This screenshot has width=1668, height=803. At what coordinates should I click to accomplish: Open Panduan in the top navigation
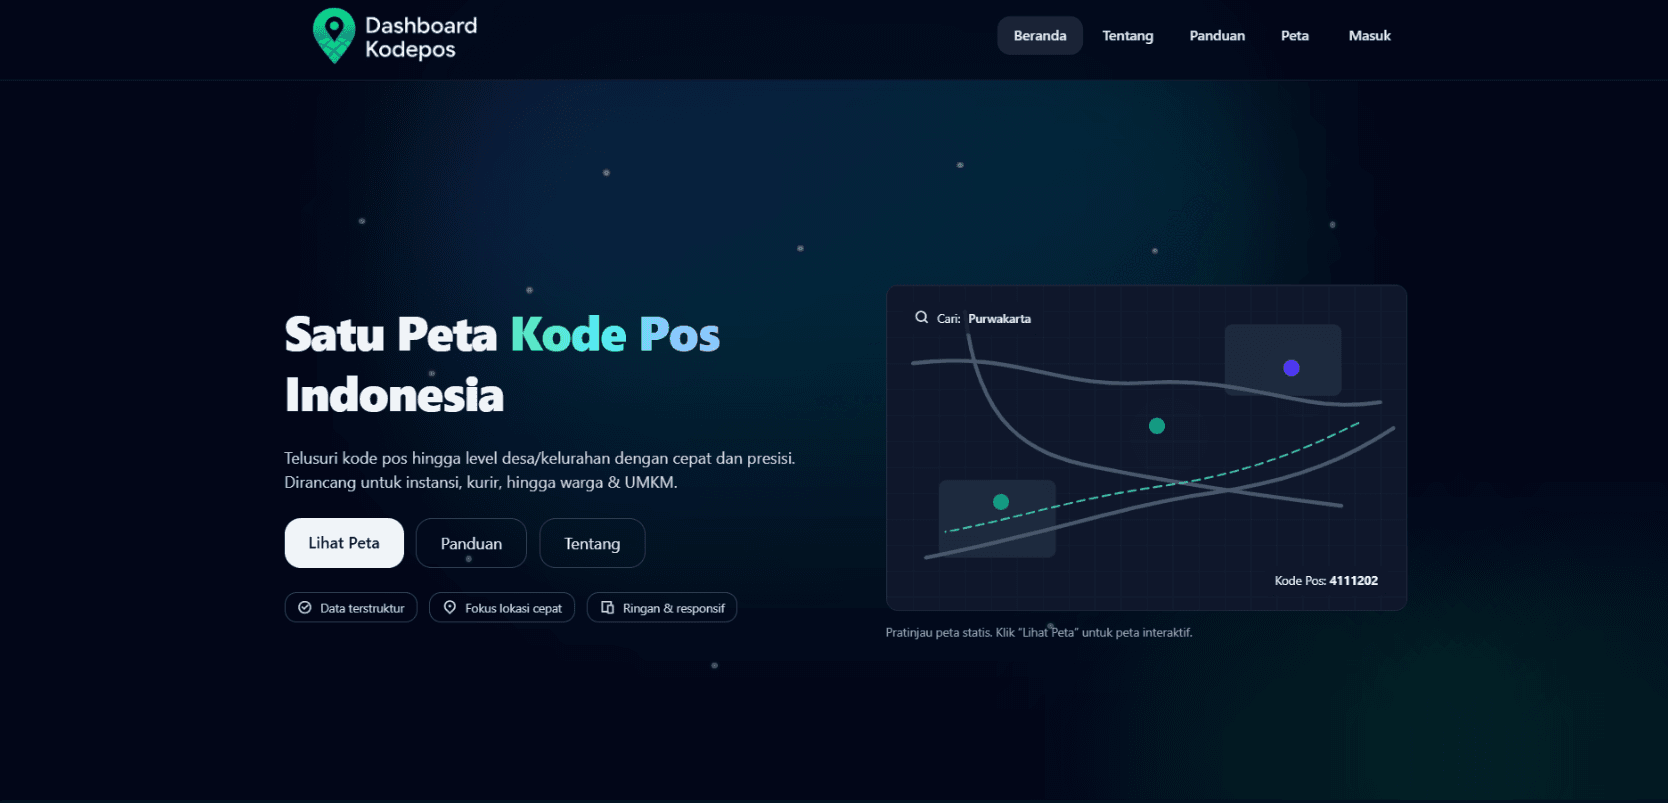(1217, 36)
